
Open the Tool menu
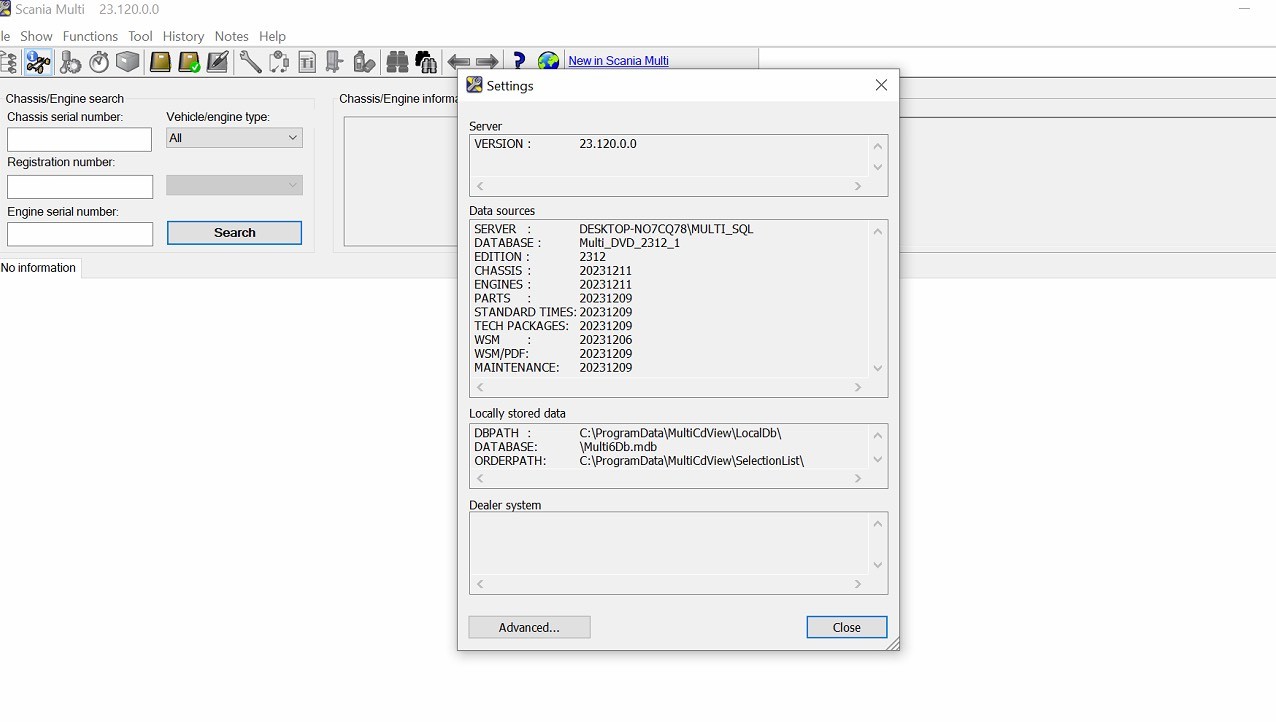point(140,36)
